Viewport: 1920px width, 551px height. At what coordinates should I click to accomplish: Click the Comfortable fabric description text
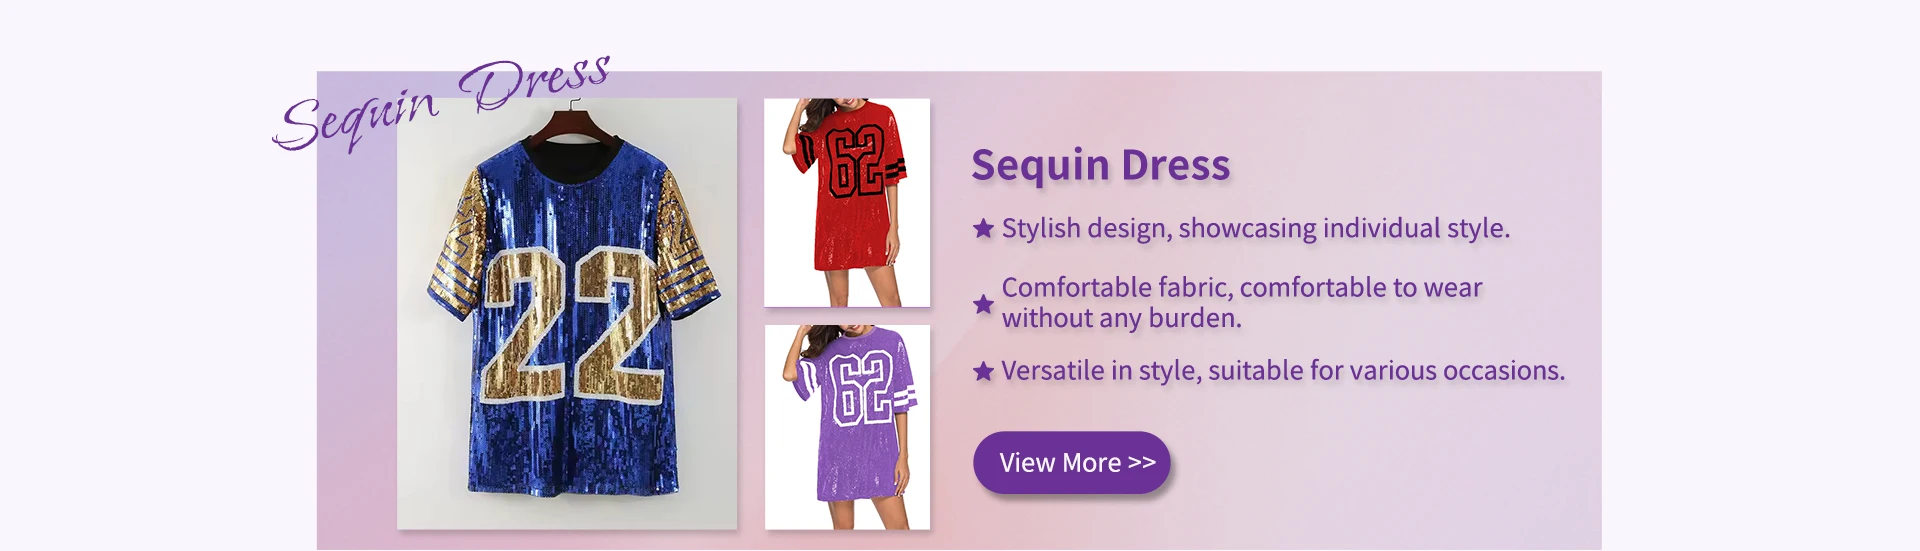click(1242, 303)
